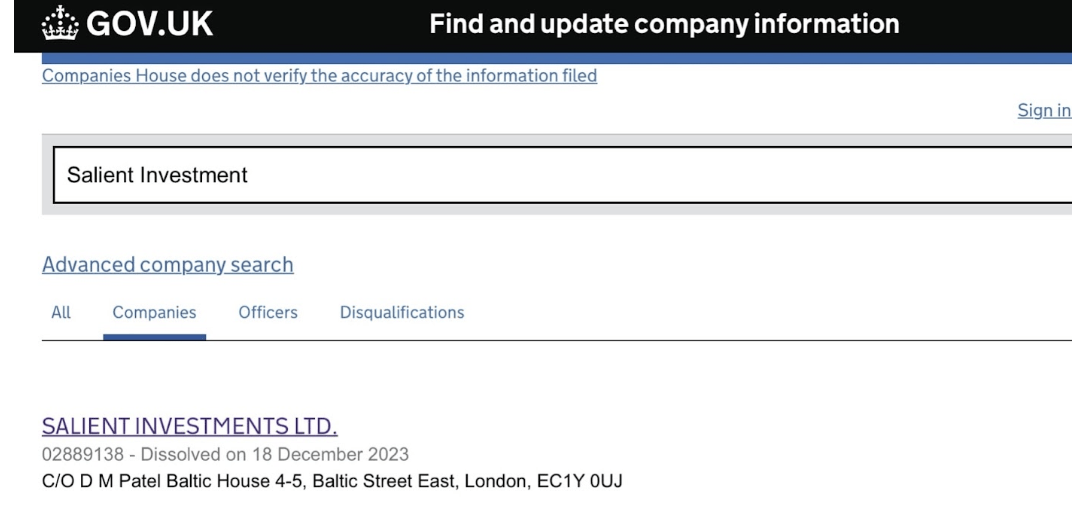Click the Baltic House registered address line
The height and width of the screenshot is (518, 1072).
(332, 481)
